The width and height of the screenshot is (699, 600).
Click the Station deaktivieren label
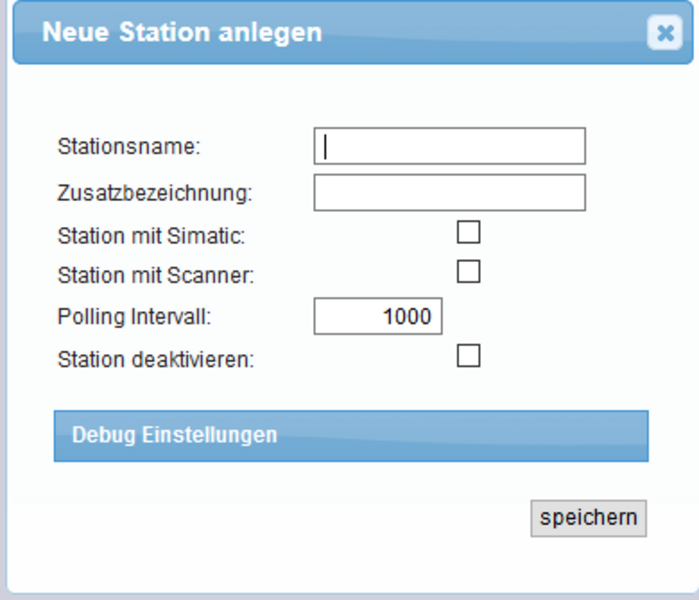(156, 359)
